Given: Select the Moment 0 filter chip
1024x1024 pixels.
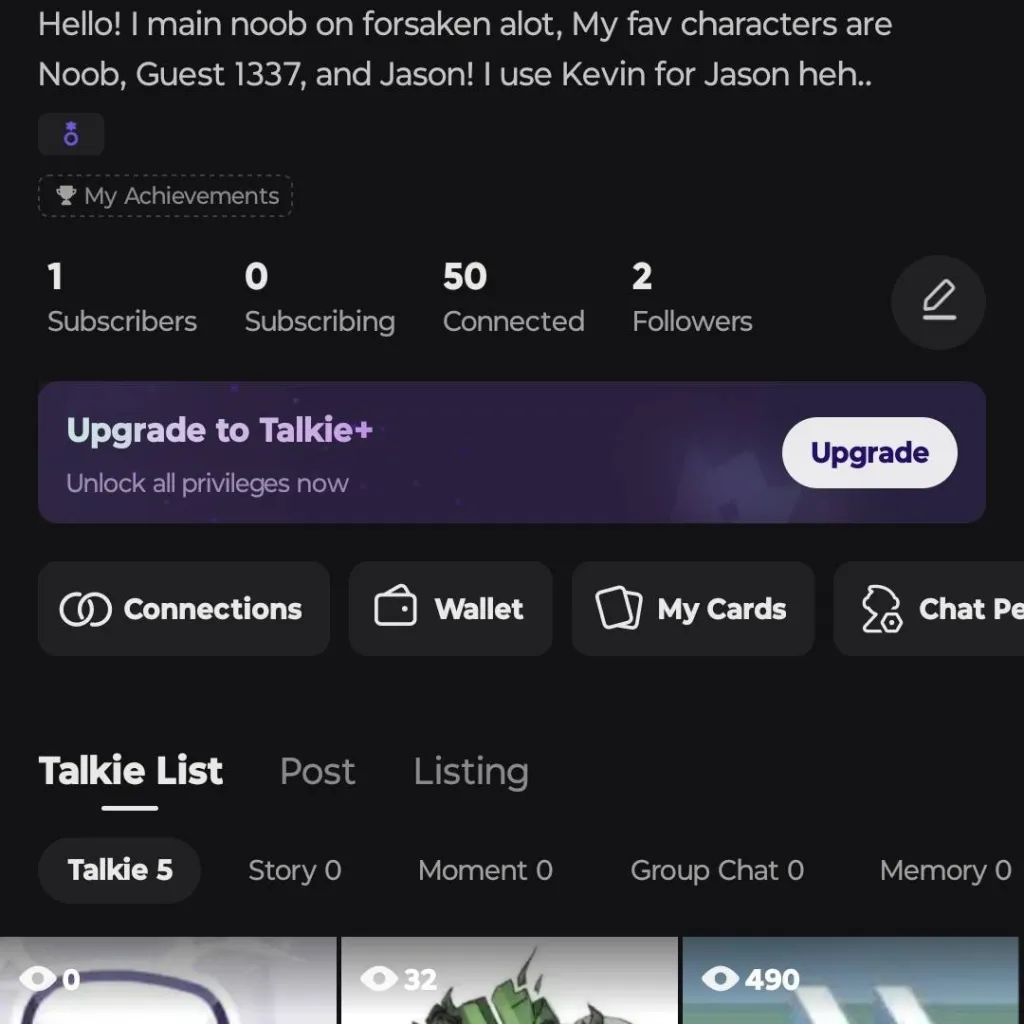Looking at the screenshot, I should coord(485,870).
